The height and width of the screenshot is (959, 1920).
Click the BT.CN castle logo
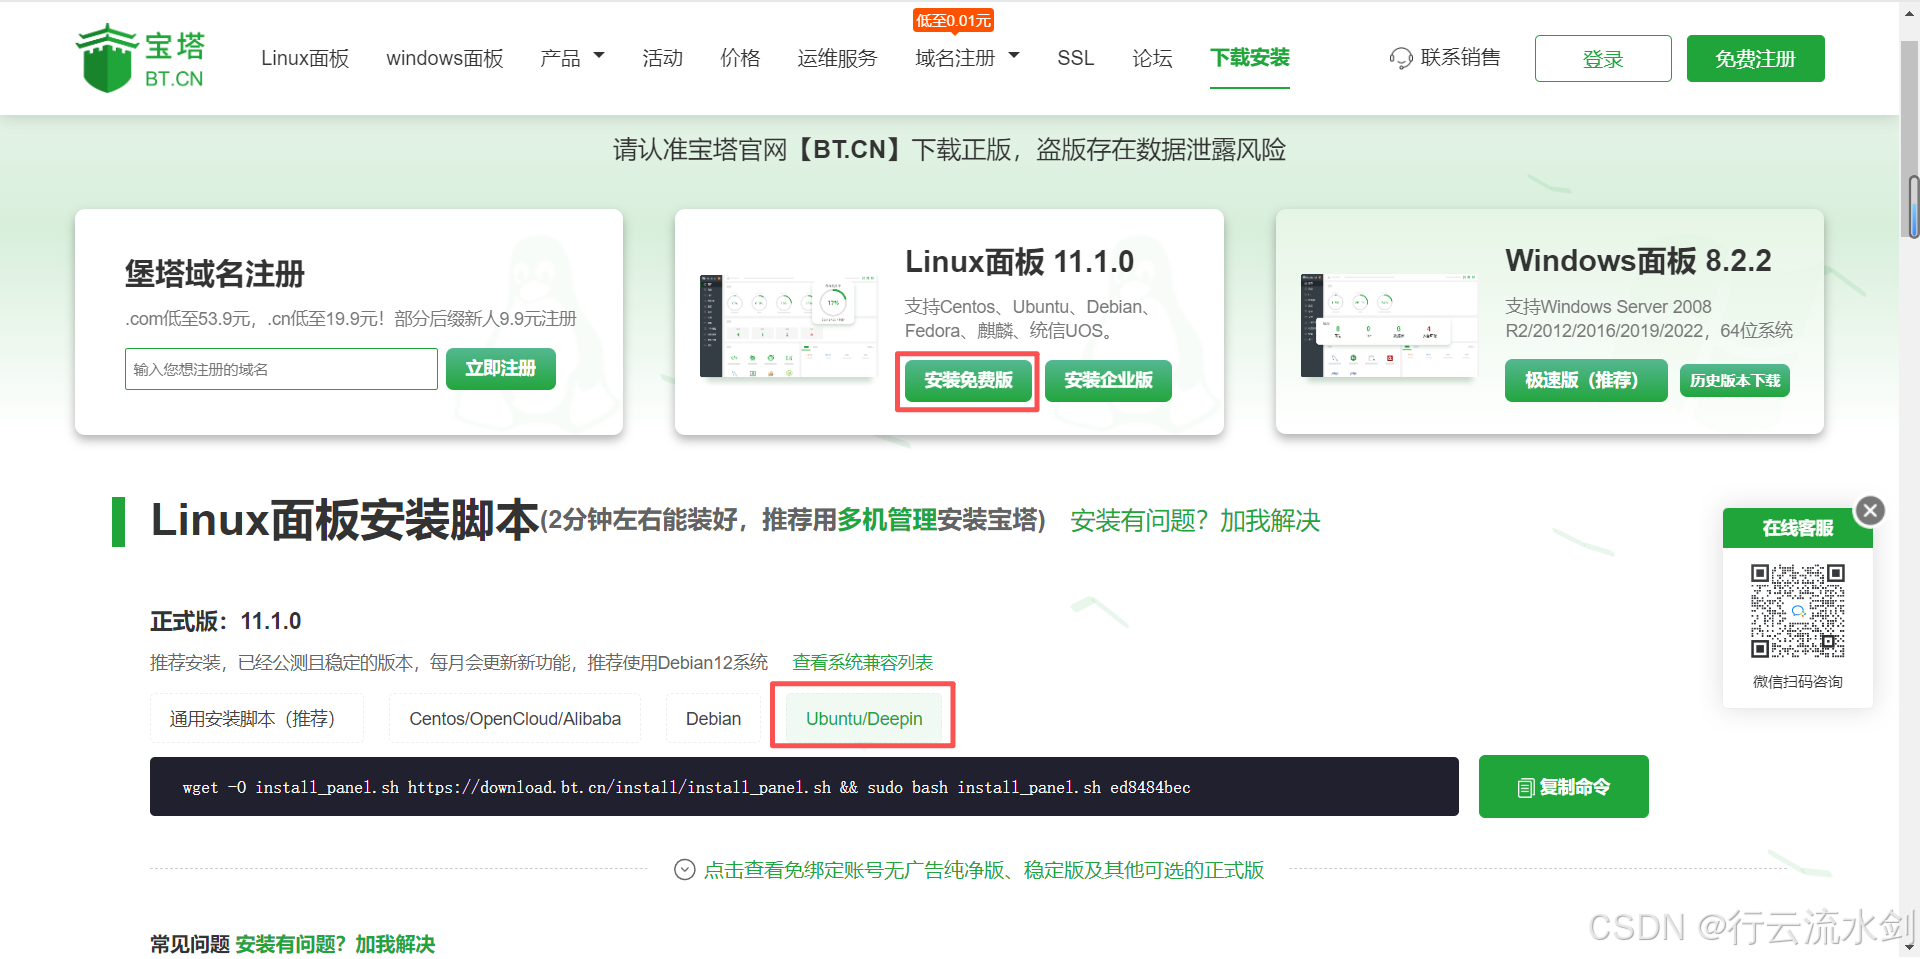coord(141,58)
